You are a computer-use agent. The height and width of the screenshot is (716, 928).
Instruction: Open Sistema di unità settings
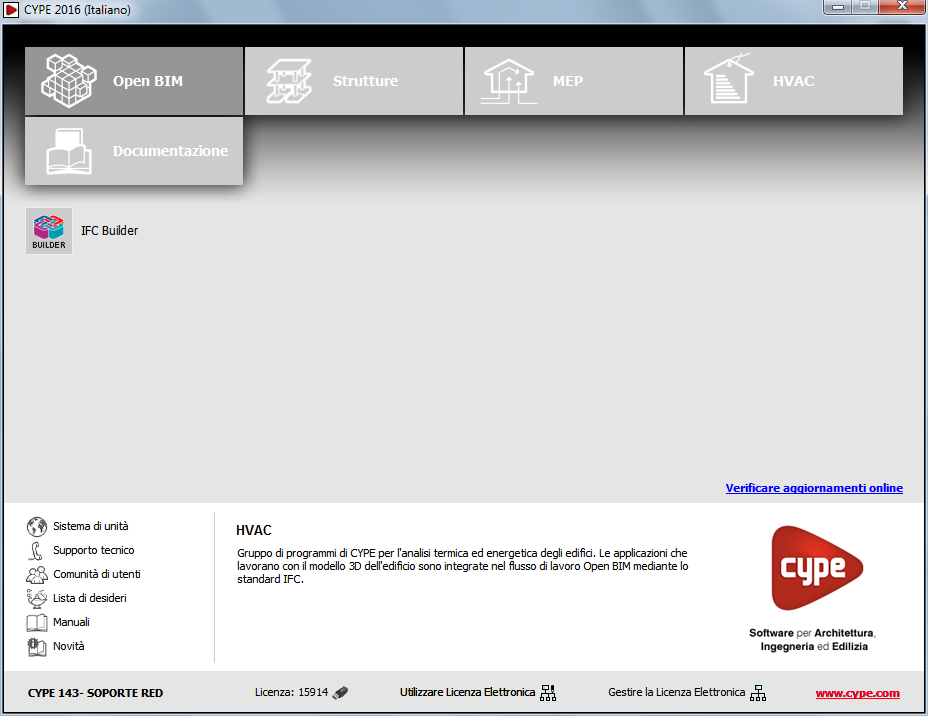coord(91,526)
